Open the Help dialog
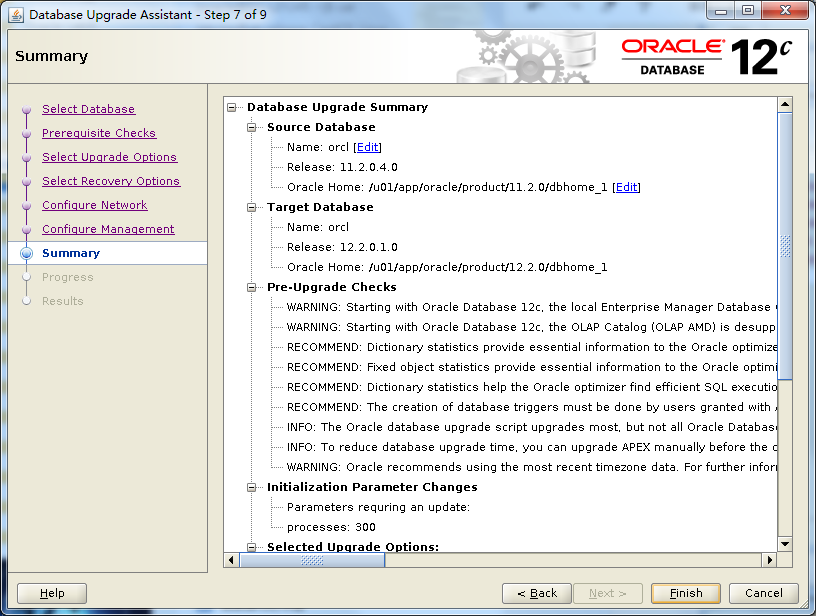The width and height of the screenshot is (816, 616). (51, 592)
